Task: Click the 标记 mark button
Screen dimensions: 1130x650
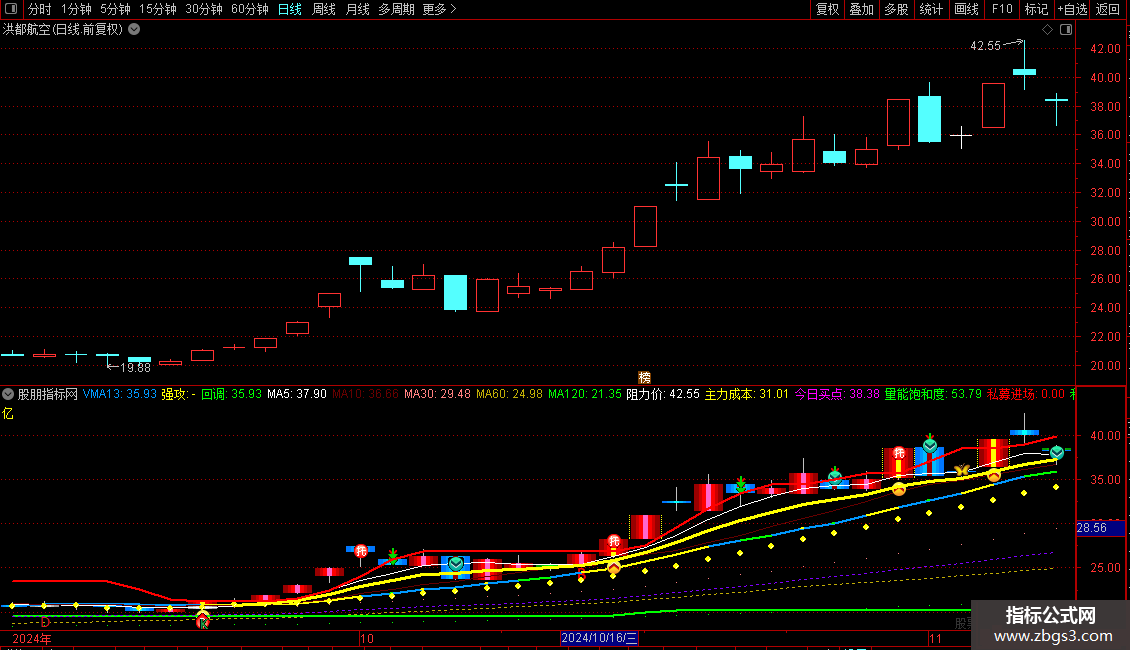Action: pyautogui.click(x=1036, y=9)
